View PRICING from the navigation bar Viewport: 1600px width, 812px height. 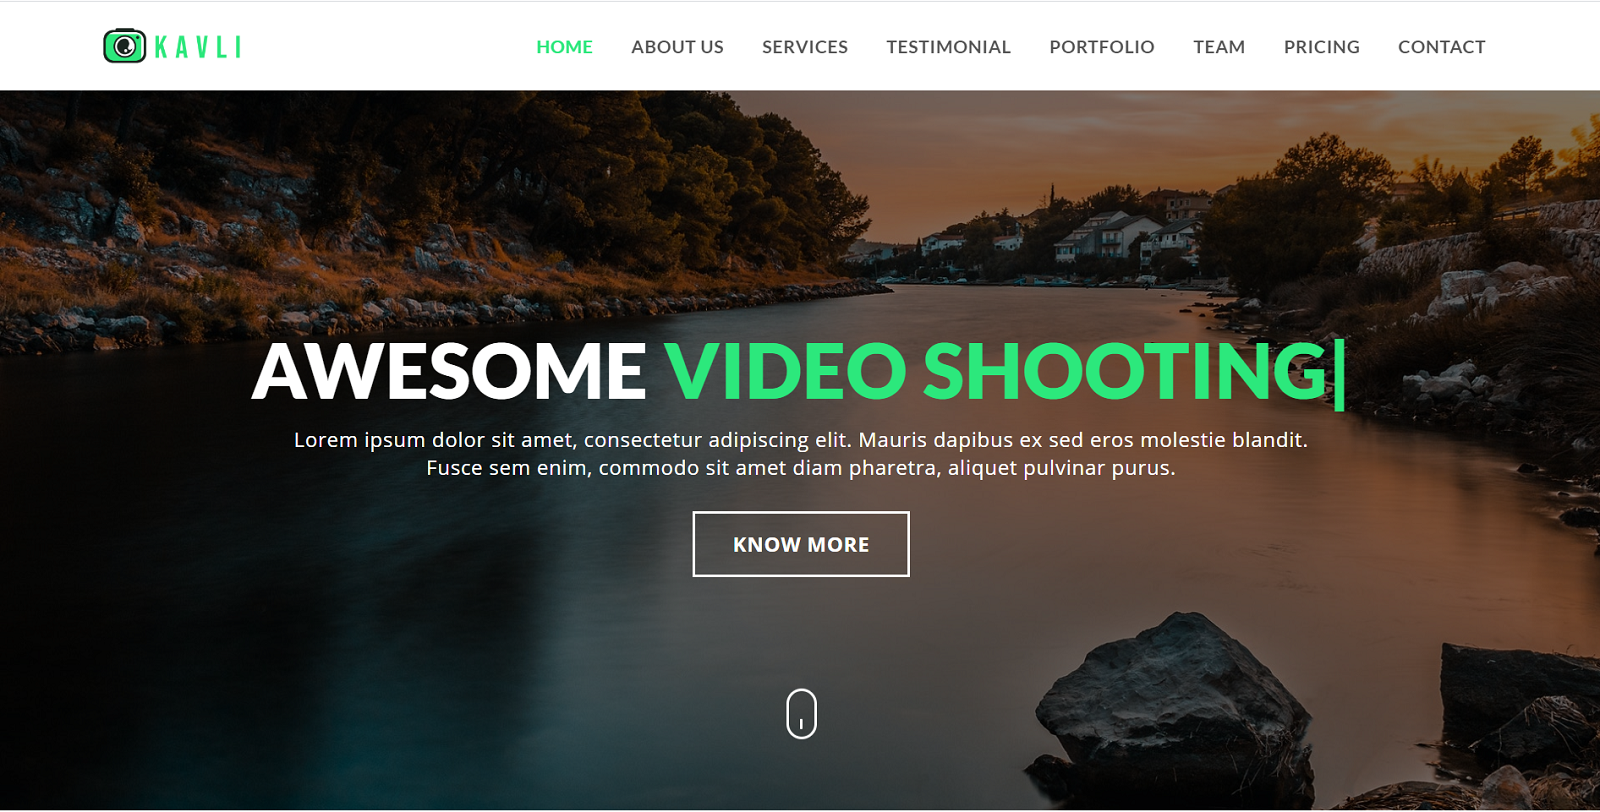1321,47
